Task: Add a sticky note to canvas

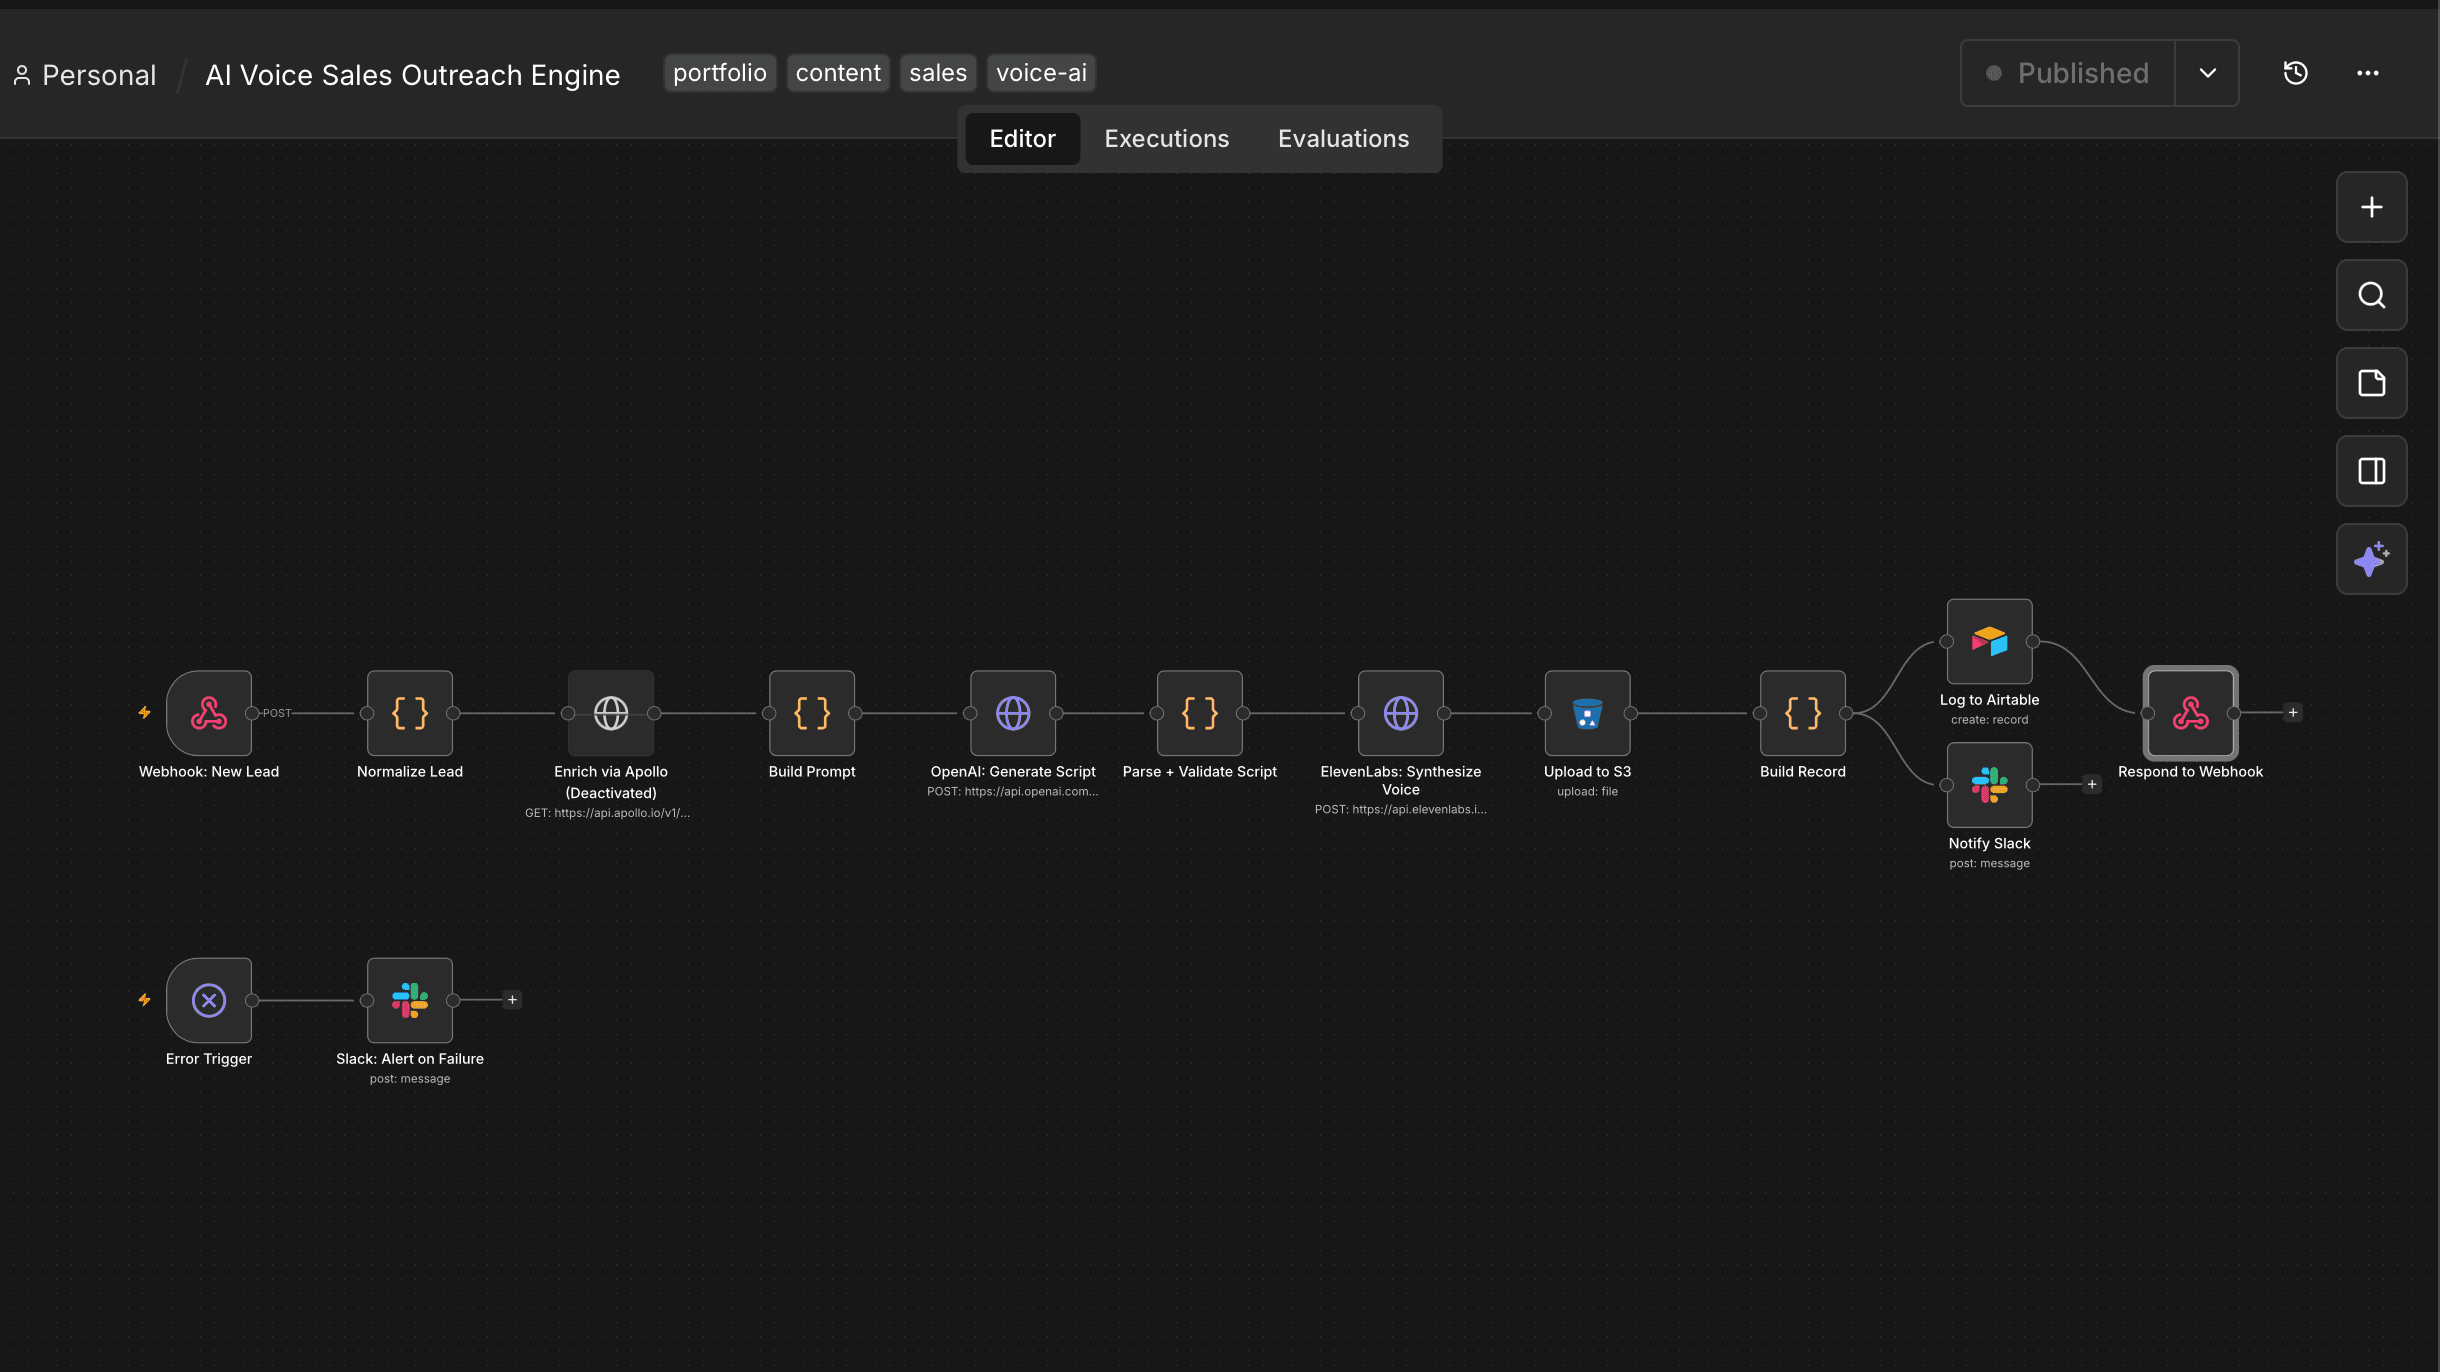Action: click(x=2372, y=383)
